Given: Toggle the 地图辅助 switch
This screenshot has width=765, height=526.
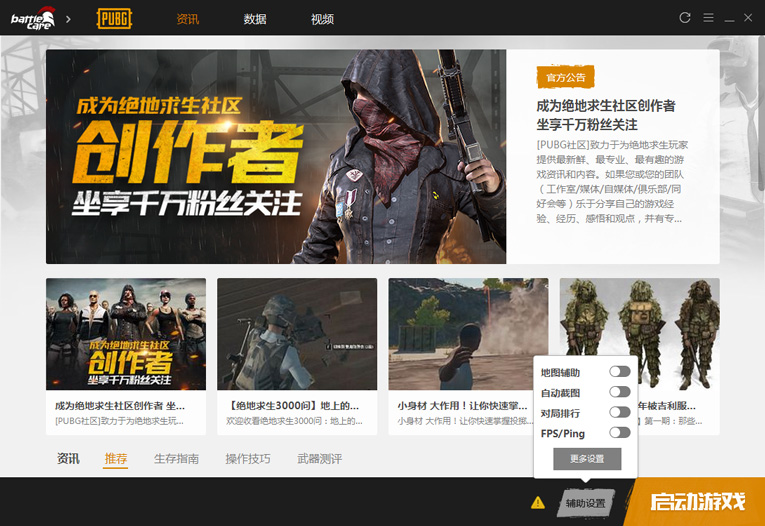Looking at the screenshot, I should pos(620,372).
